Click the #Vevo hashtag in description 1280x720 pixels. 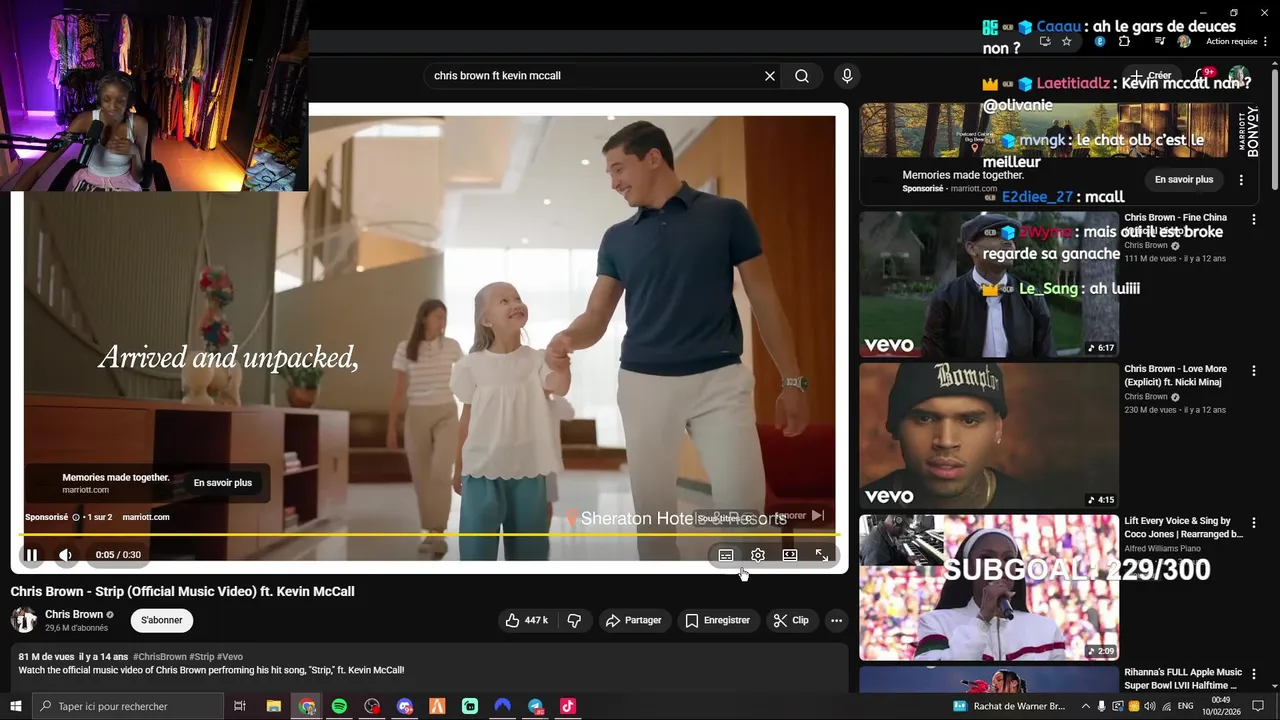(230, 657)
